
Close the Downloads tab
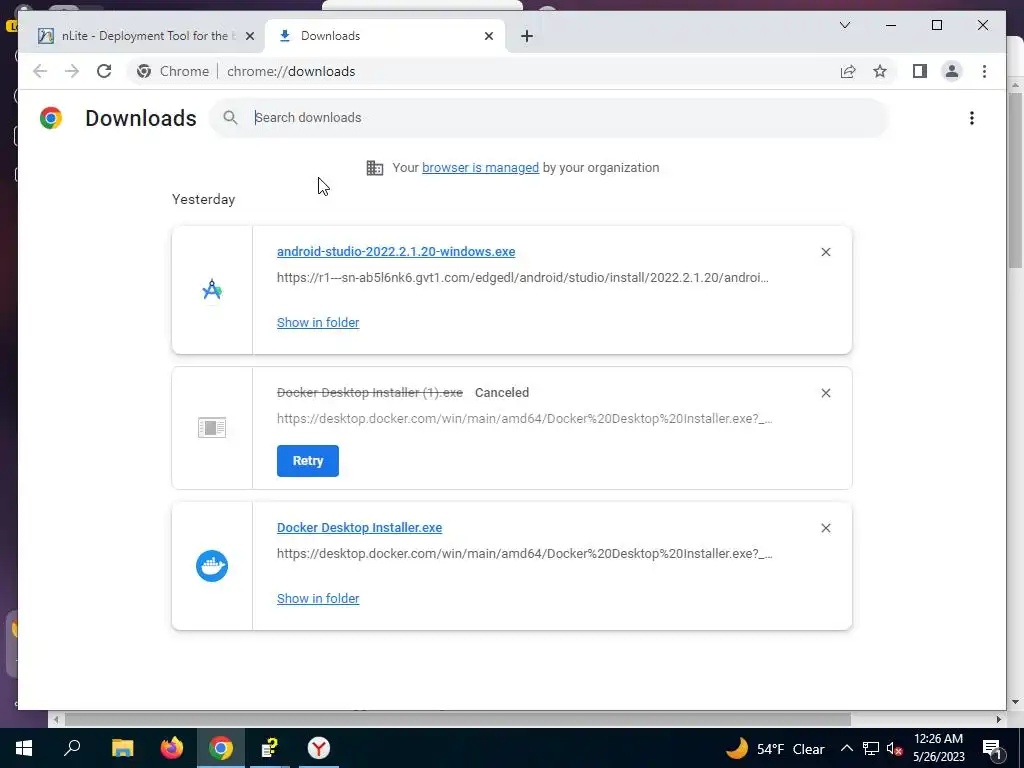pyautogui.click(x=488, y=36)
